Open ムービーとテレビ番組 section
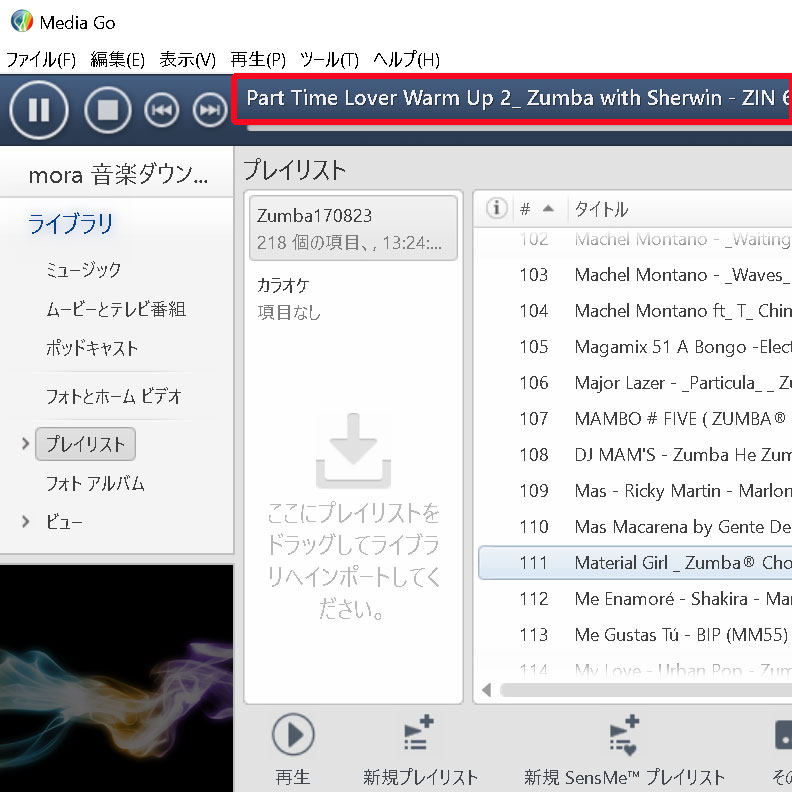The height and width of the screenshot is (792, 792). 116,309
